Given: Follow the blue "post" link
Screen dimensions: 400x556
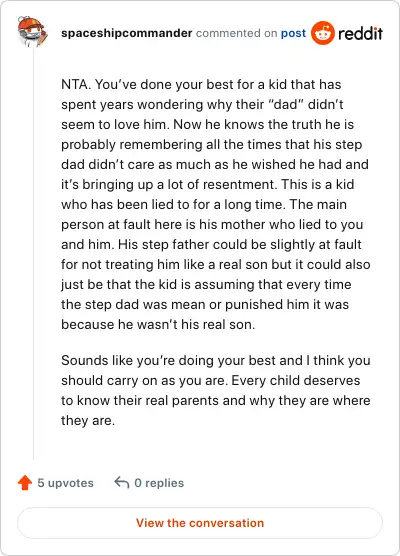Looking at the screenshot, I should pyautogui.click(x=293, y=33).
